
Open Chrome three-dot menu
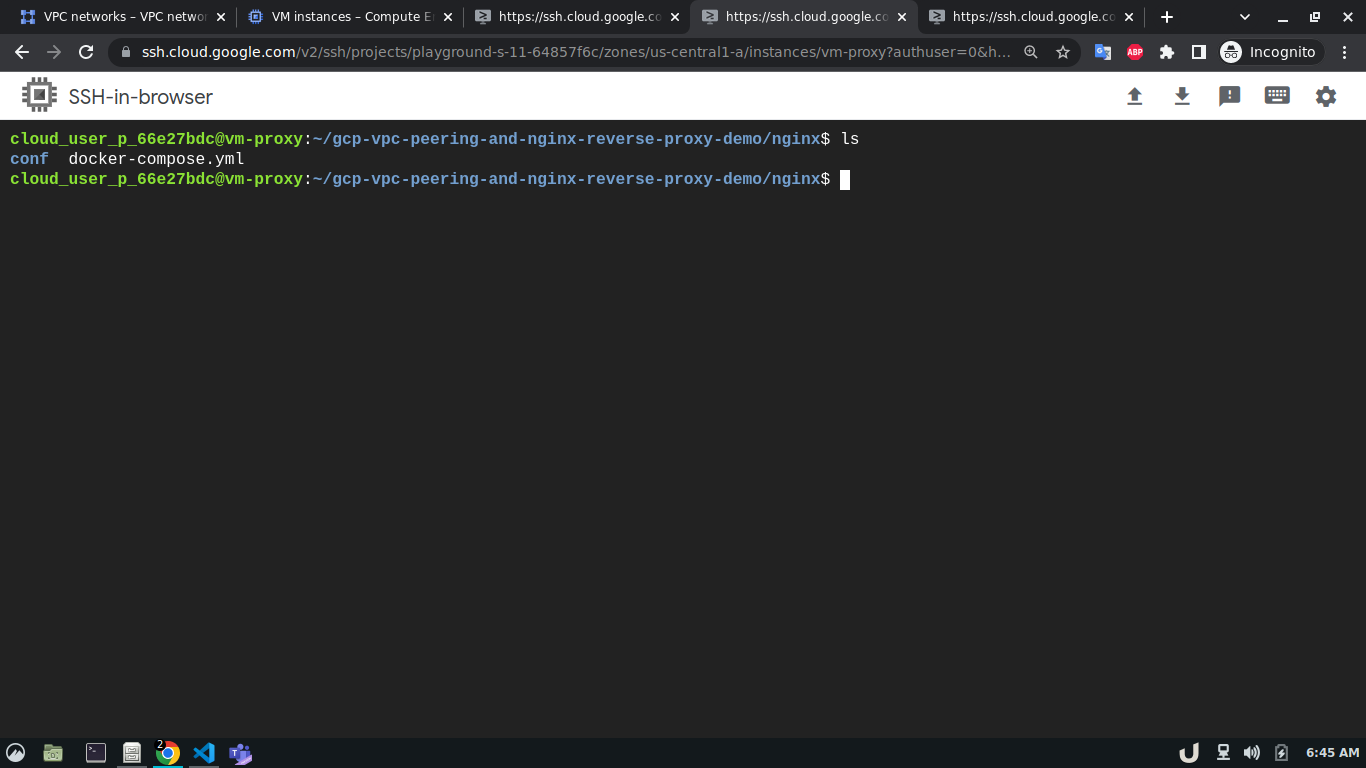(1345, 52)
